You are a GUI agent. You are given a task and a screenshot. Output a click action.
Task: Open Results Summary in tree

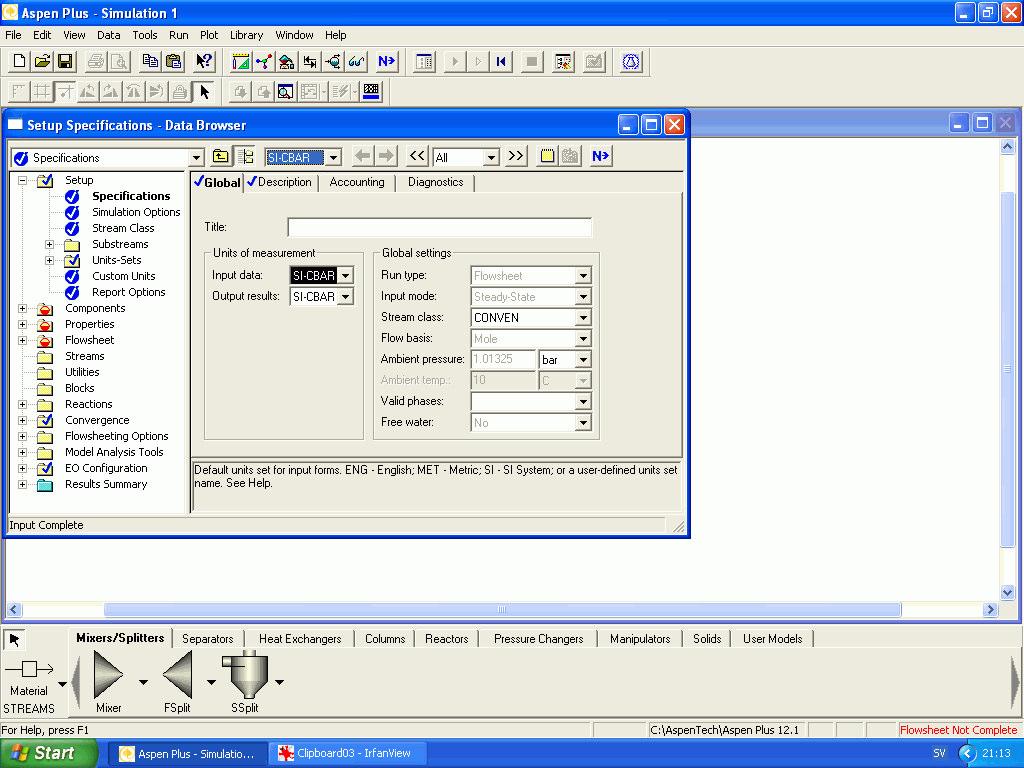(x=106, y=484)
